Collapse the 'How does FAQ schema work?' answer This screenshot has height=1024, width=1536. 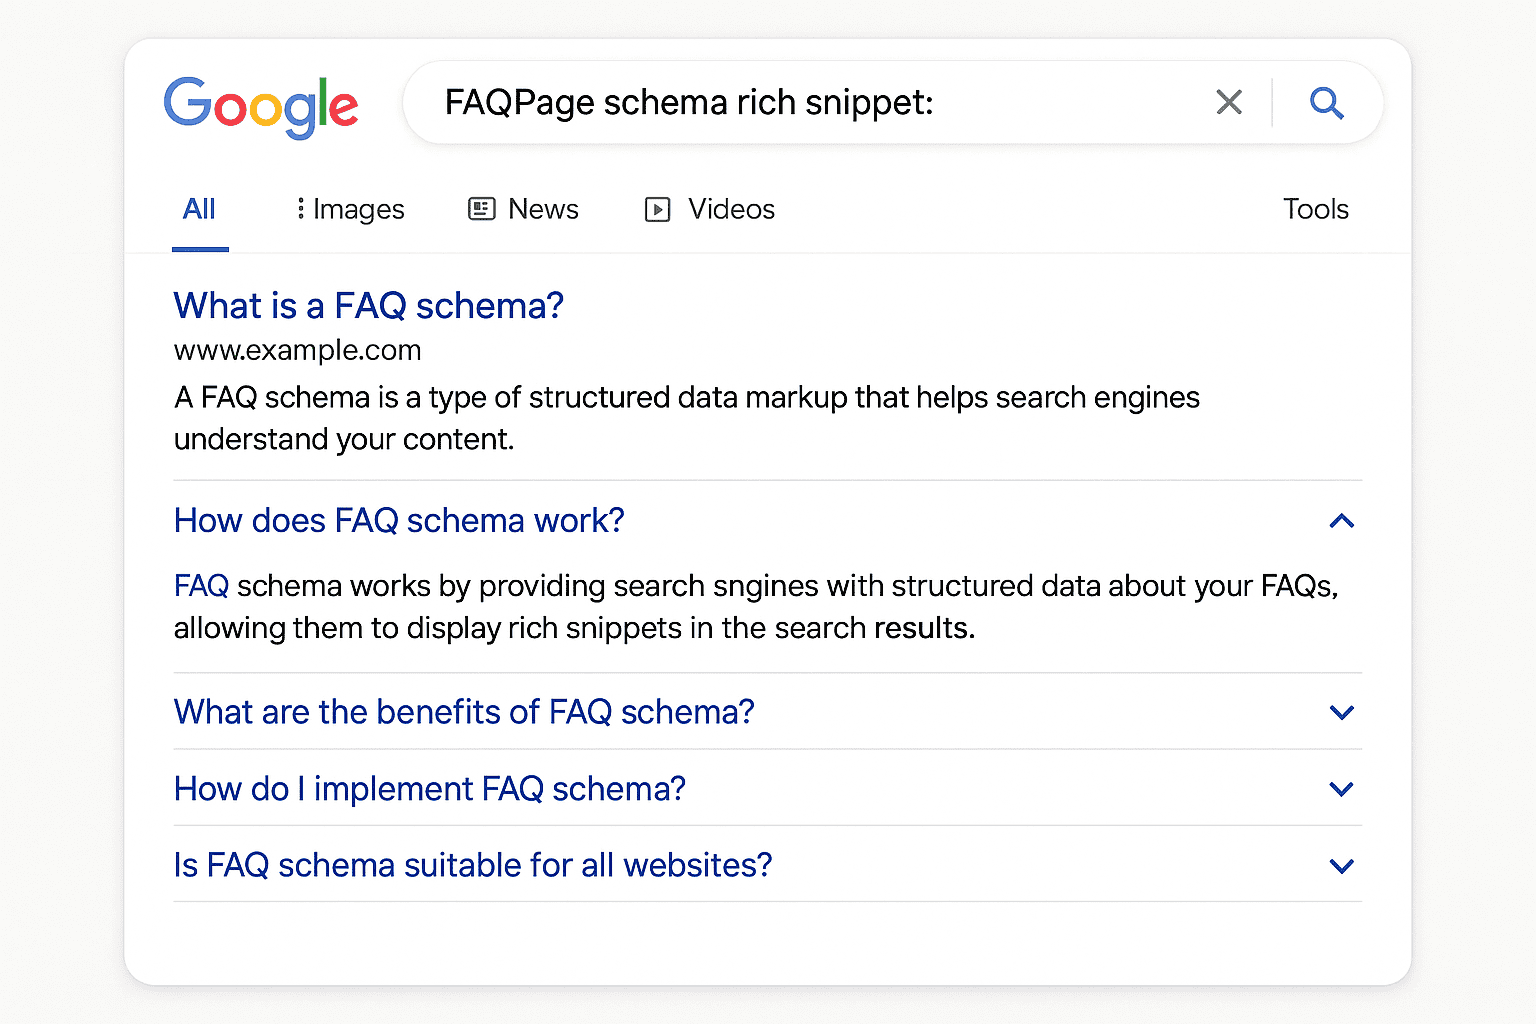[1342, 521]
